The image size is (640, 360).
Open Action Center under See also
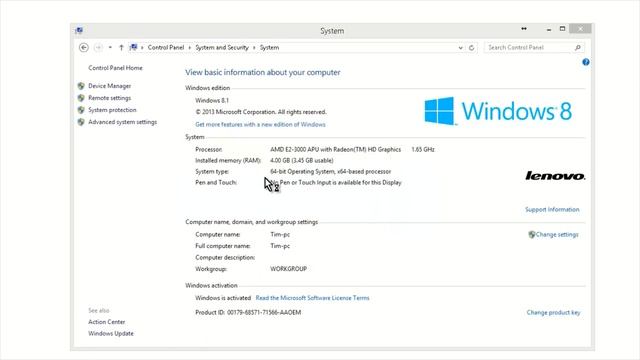(107, 322)
